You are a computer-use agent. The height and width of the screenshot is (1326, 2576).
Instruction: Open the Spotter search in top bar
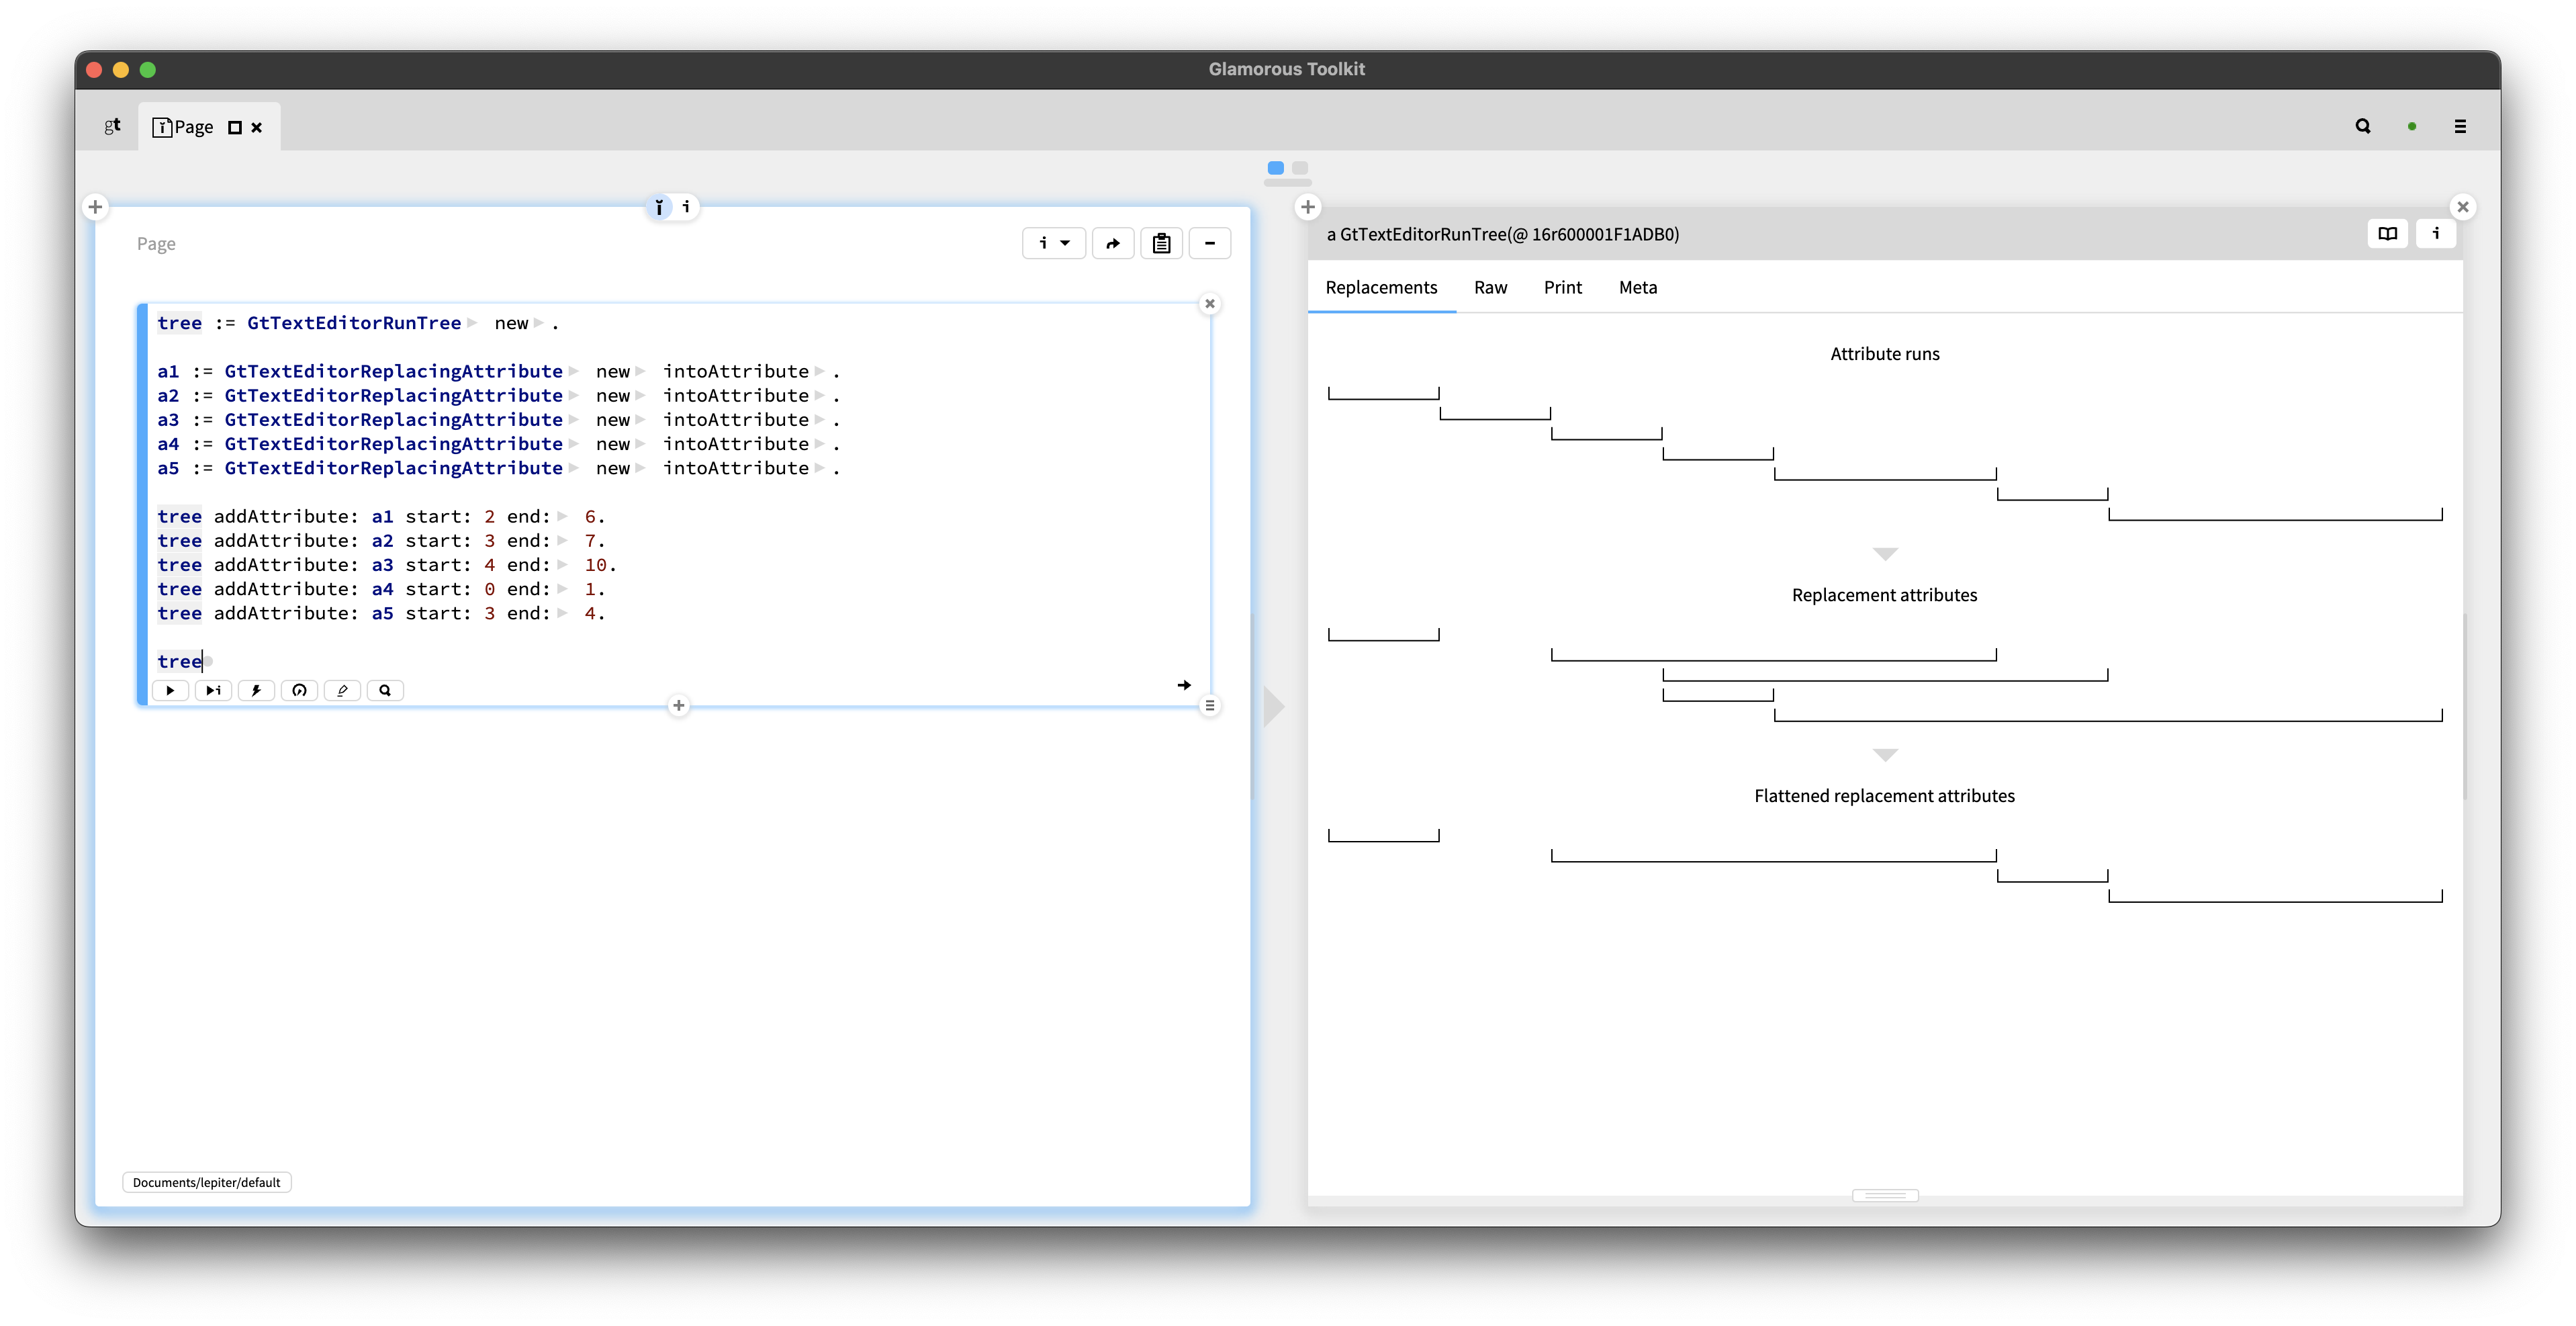point(2362,126)
